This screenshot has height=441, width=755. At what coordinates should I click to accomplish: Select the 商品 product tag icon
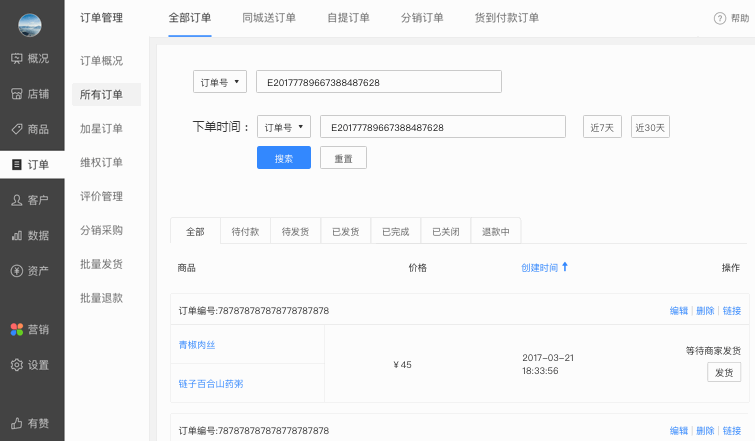[x=16, y=129]
